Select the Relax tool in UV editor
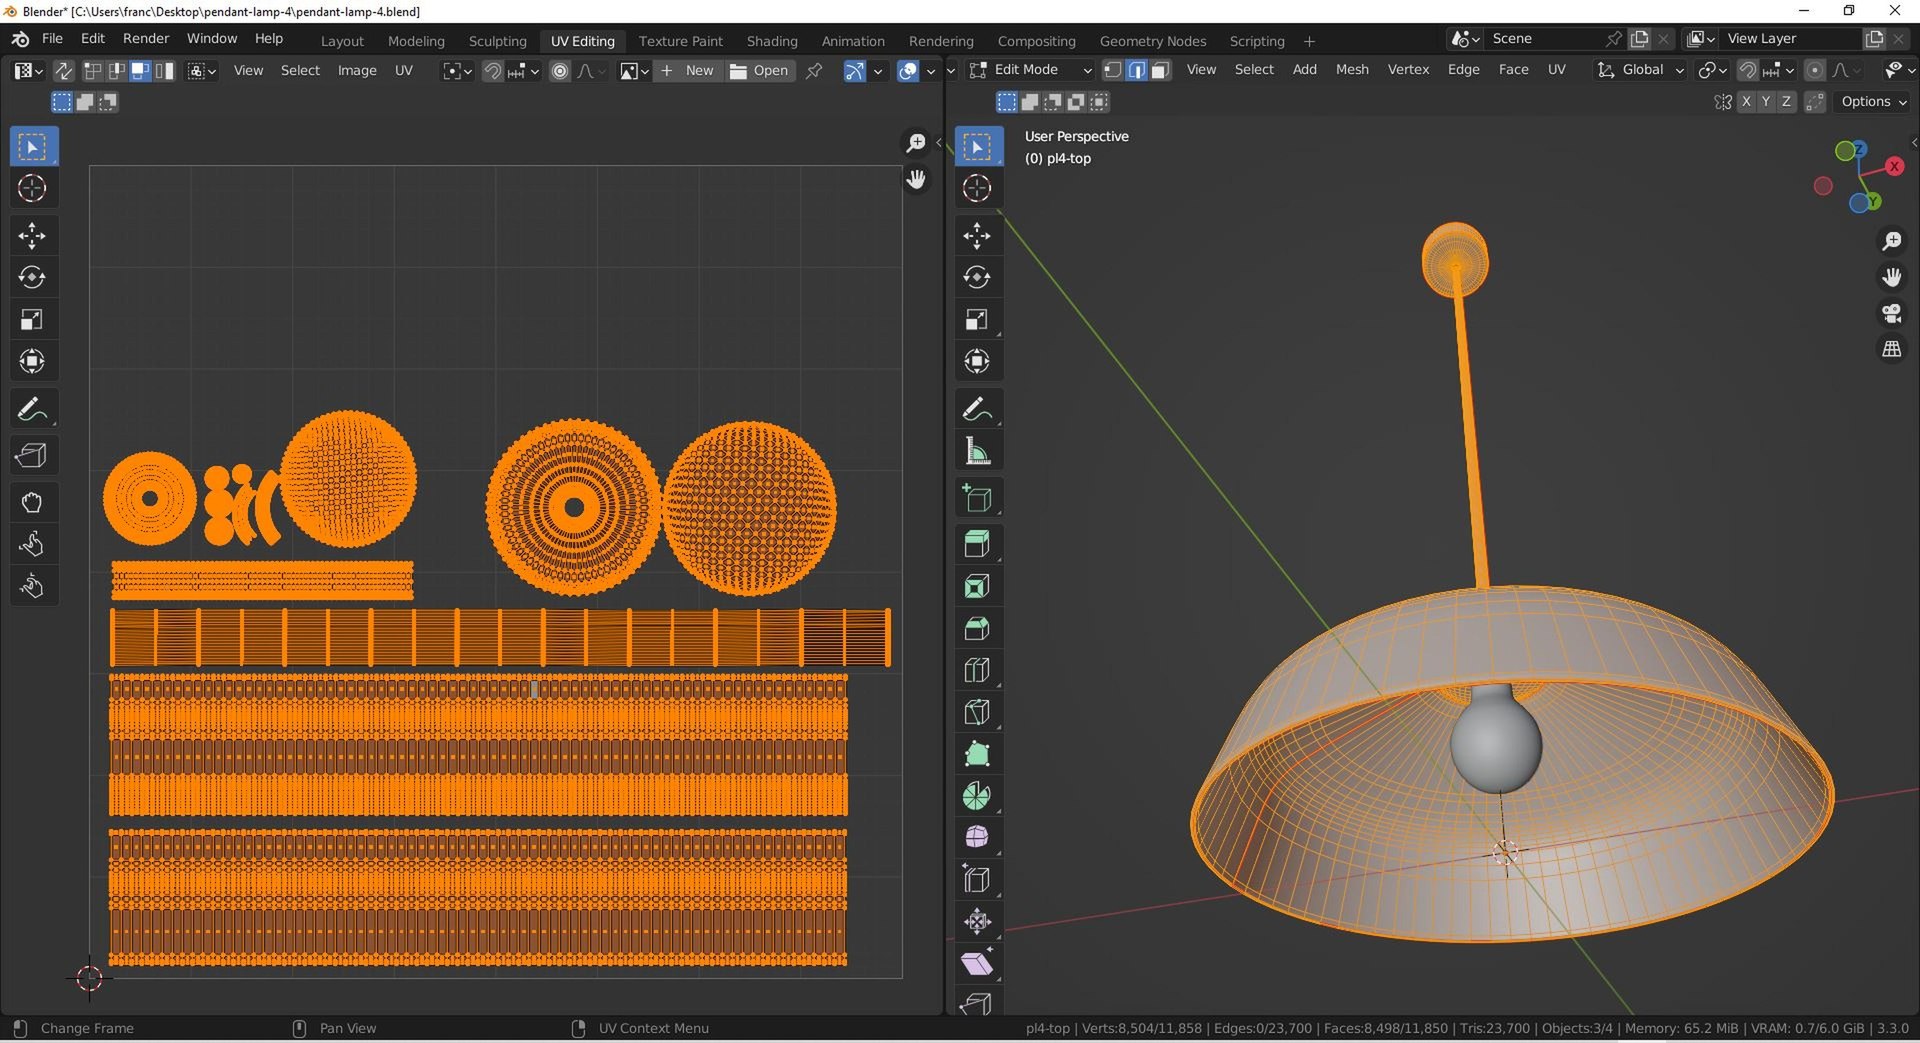Viewport: 1920px width, 1043px height. coord(32,544)
